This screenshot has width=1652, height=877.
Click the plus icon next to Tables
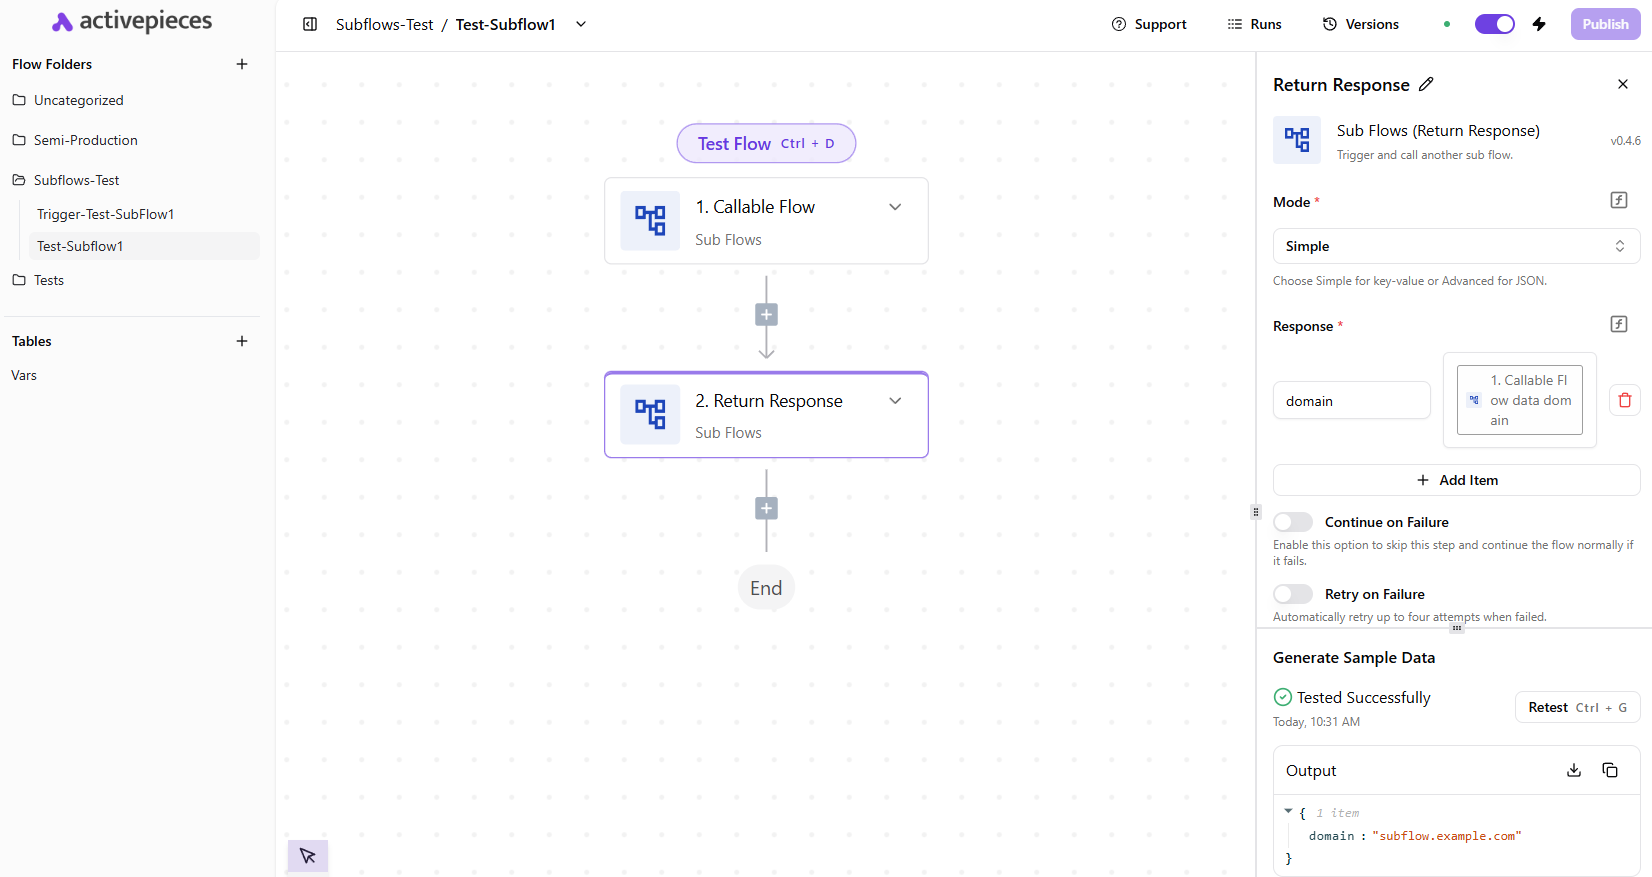click(x=241, y=341)
